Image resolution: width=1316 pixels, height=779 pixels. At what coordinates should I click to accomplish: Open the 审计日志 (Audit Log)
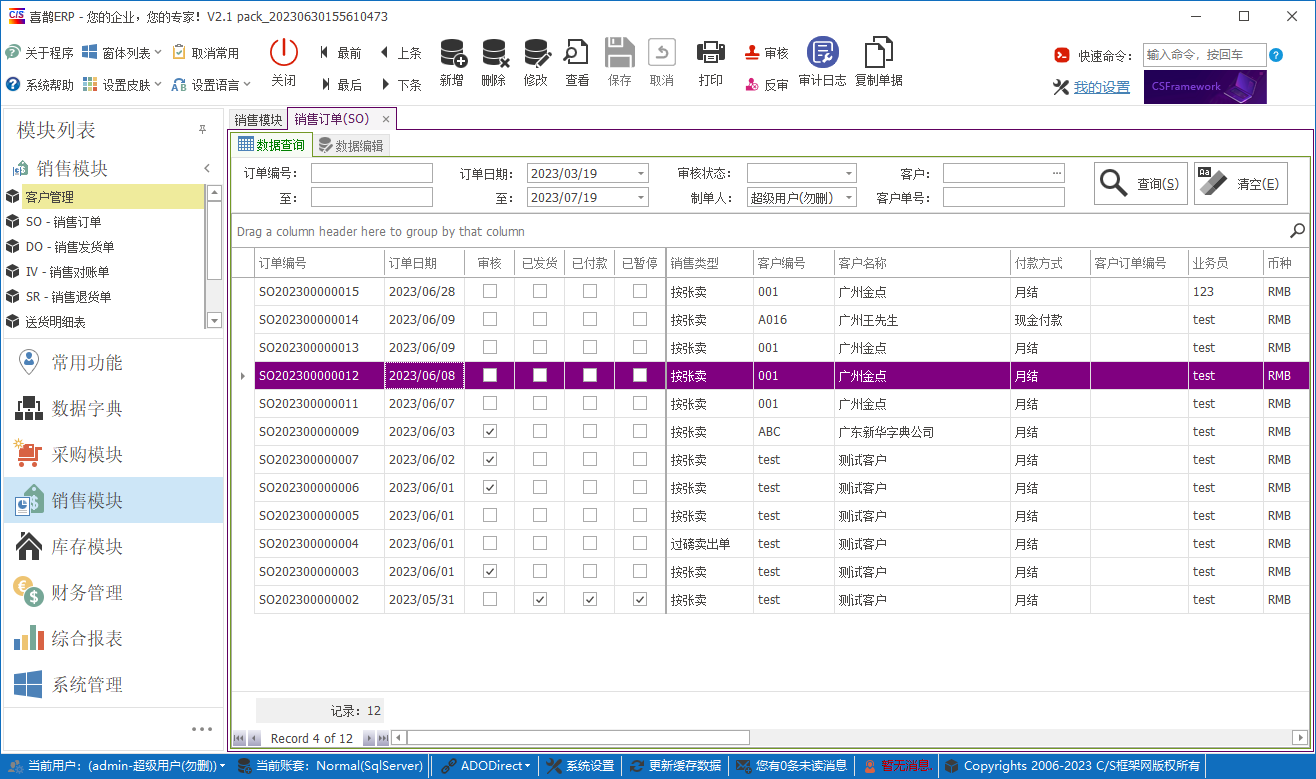[x=821, y=60]
